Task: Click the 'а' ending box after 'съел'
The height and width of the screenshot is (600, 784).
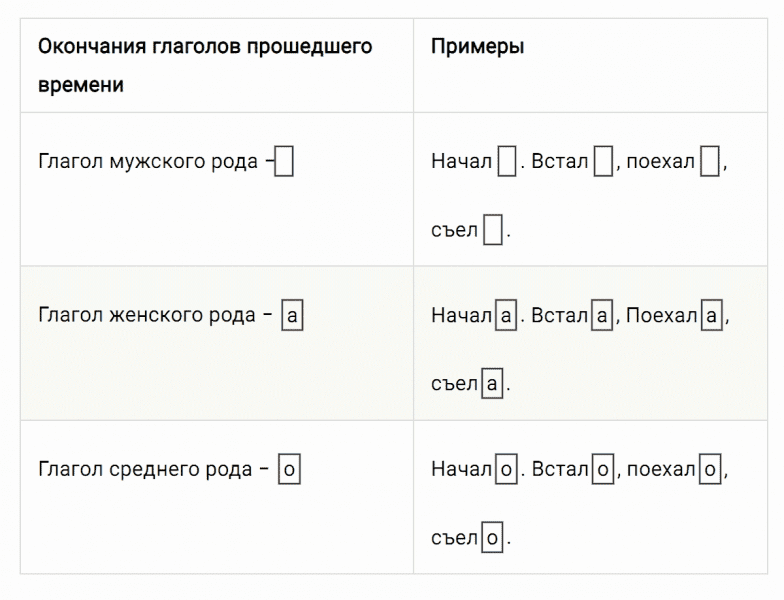Action: pyautogui.click(x=492, y=385)
